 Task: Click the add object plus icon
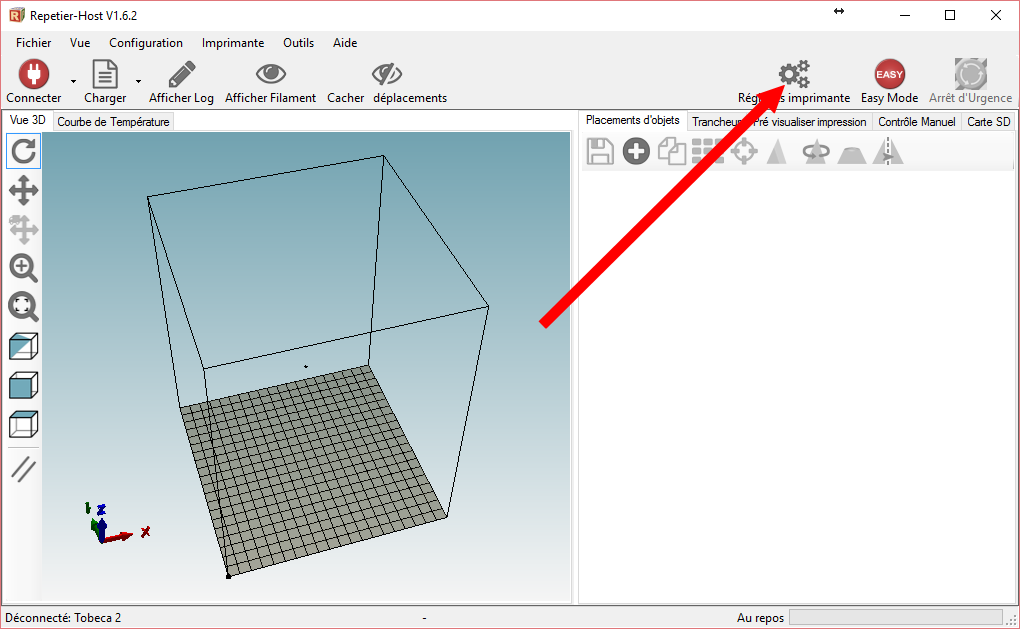click(x=636, y=152)
